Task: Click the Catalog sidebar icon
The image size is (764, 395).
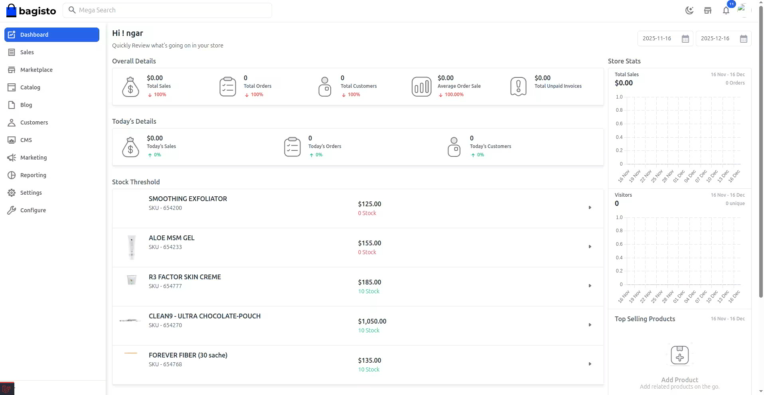Action: coord(12,87)
